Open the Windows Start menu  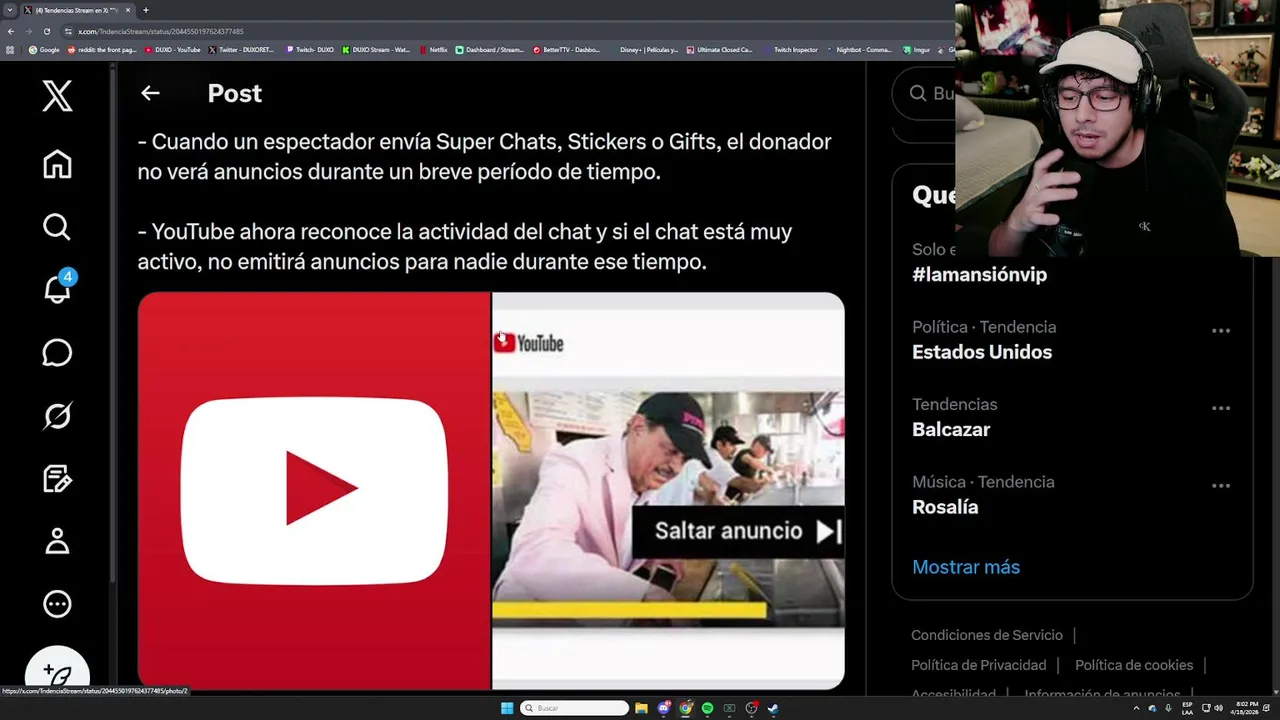[x=507, y=708]
